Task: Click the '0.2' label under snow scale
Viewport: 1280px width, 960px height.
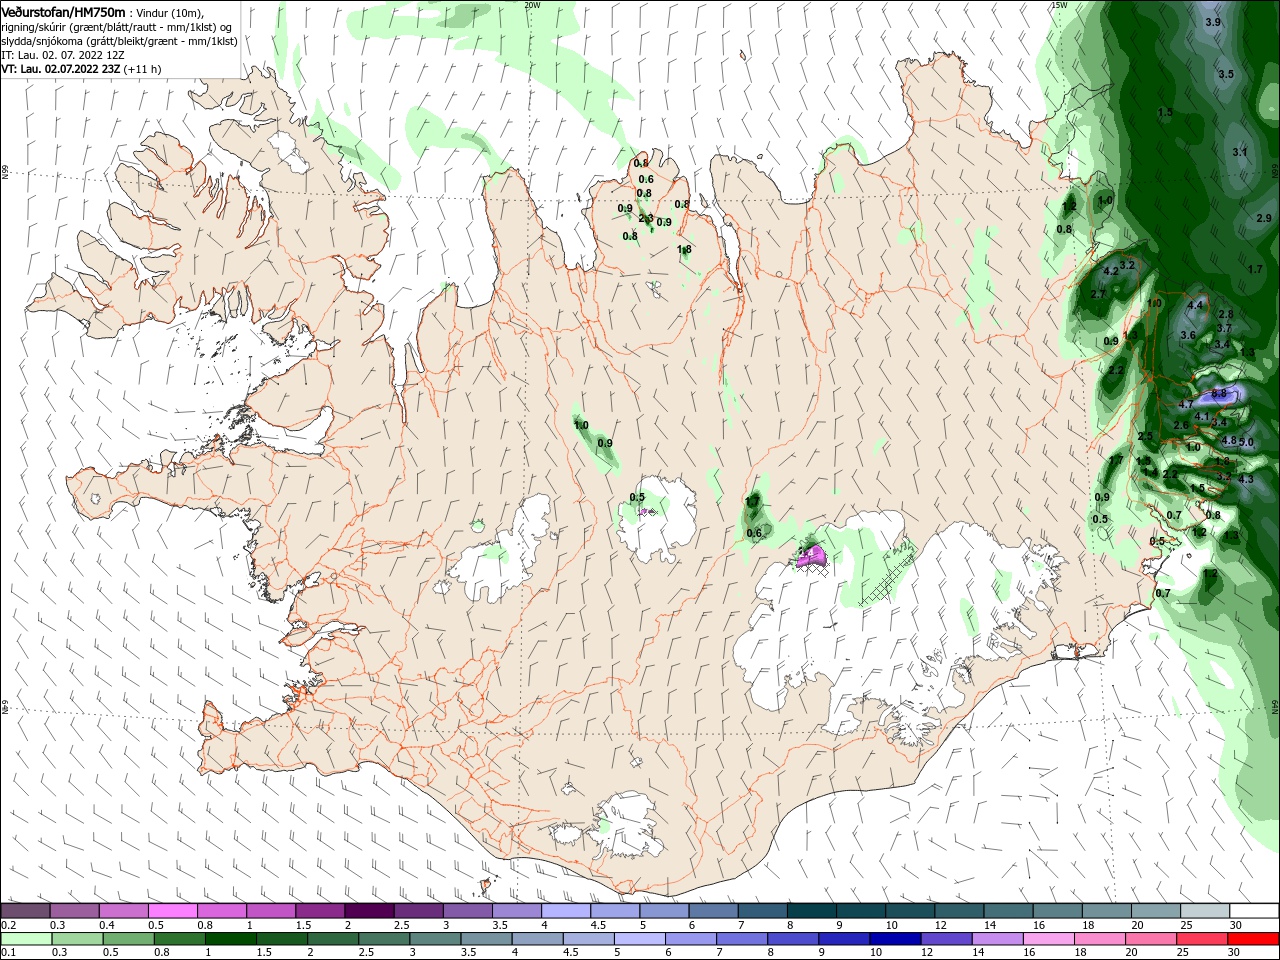Action: coord(8,925)
